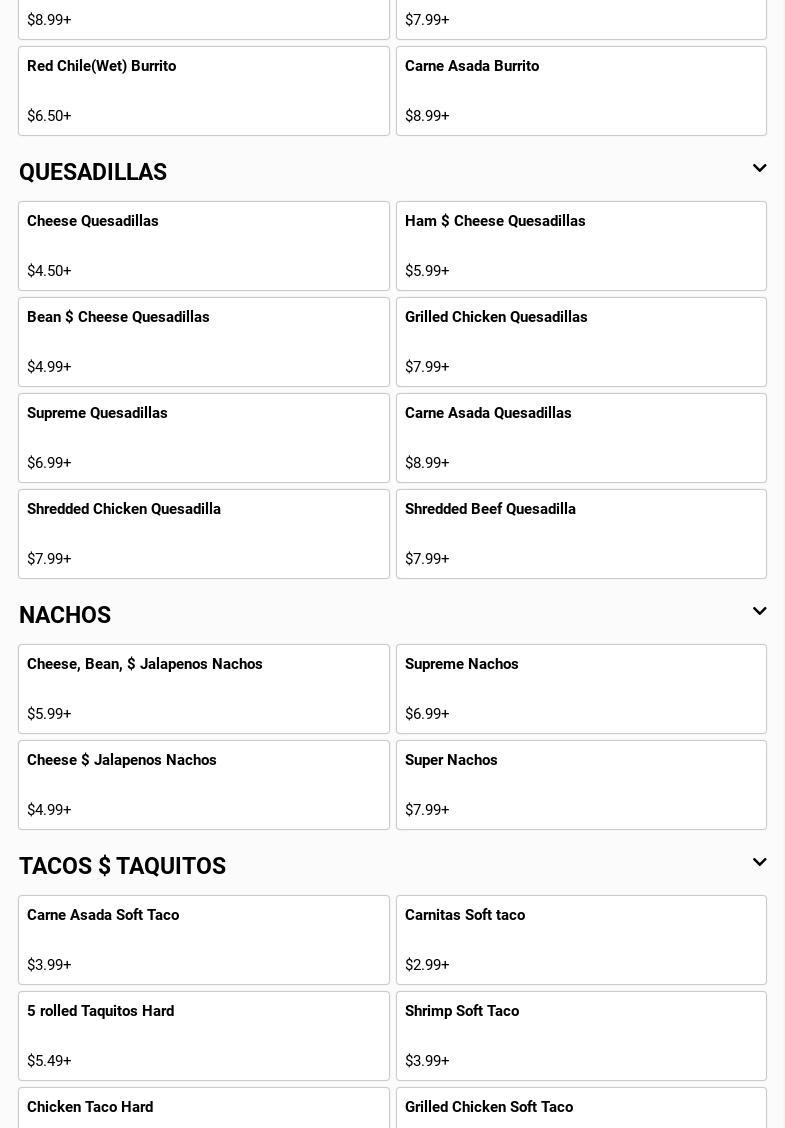
Task: Open the Shrimp Soft Taco item
Action: [x=581, y=1036]
